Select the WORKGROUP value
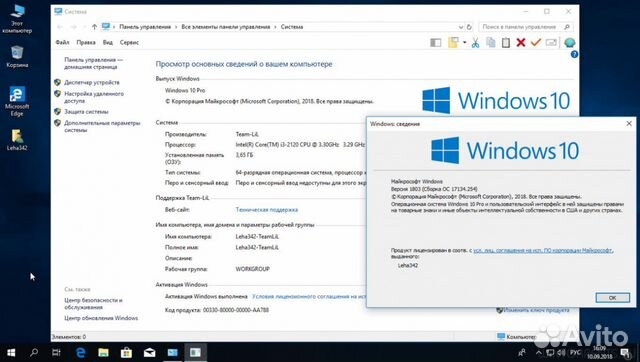This screenshot has width=640, height=362. click(253, 269)
